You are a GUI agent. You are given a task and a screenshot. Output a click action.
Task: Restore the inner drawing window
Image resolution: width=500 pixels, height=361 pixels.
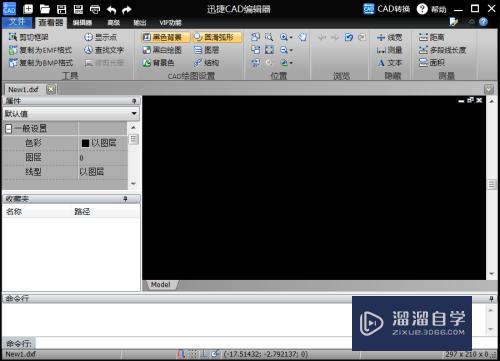pyautogui.click(x=470, y=100)
